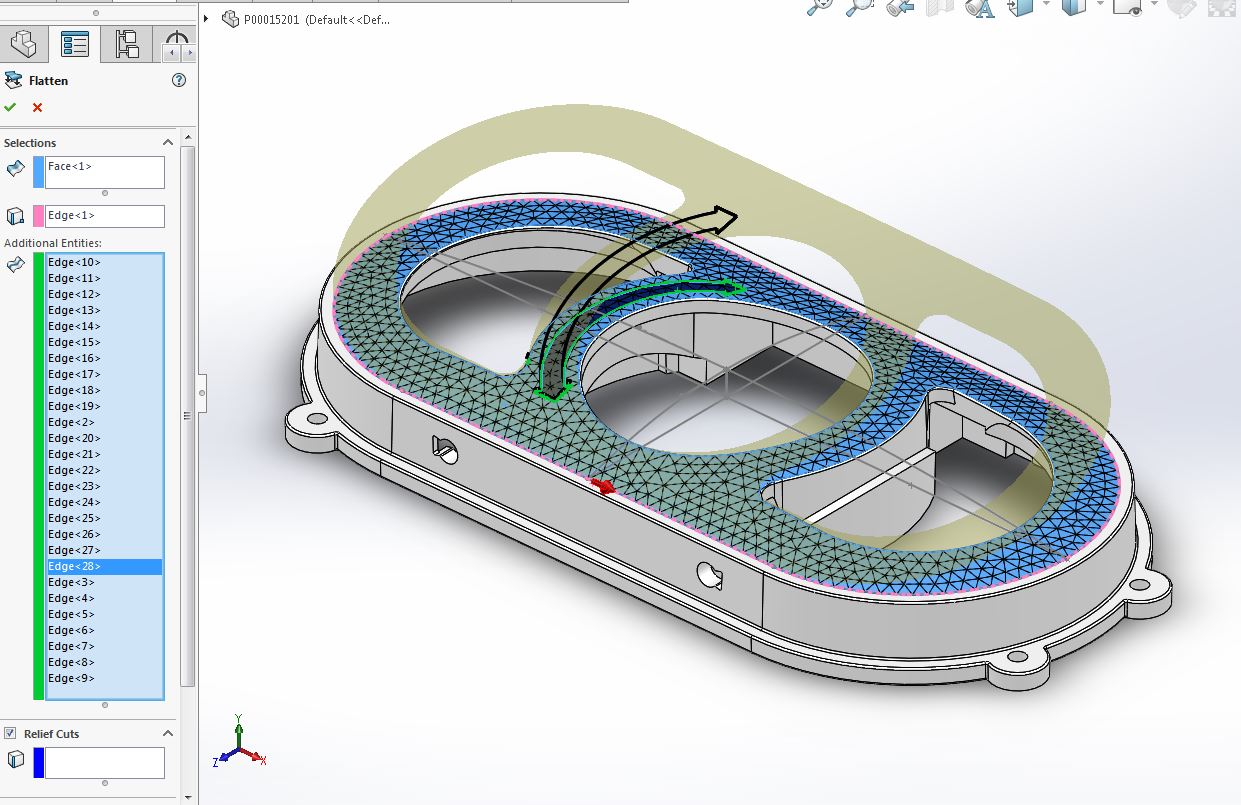Image resolution: width=1241 pixels, height=805 pixels.
Task: Select Edge<7> in Additional Entities
Action: [x=105, y=646]
